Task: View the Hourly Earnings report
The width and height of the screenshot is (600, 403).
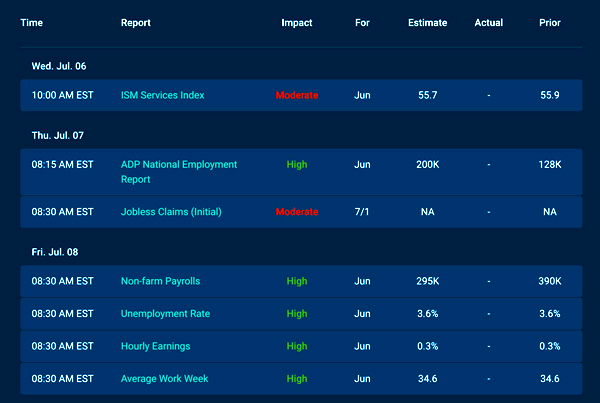Action: (x=155, y=346)
